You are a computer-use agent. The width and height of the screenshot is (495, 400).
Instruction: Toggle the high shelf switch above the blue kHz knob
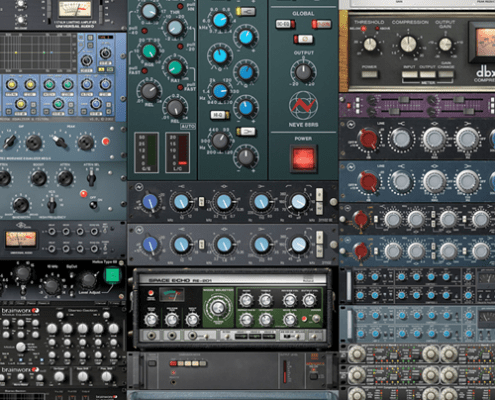(246, 12)
